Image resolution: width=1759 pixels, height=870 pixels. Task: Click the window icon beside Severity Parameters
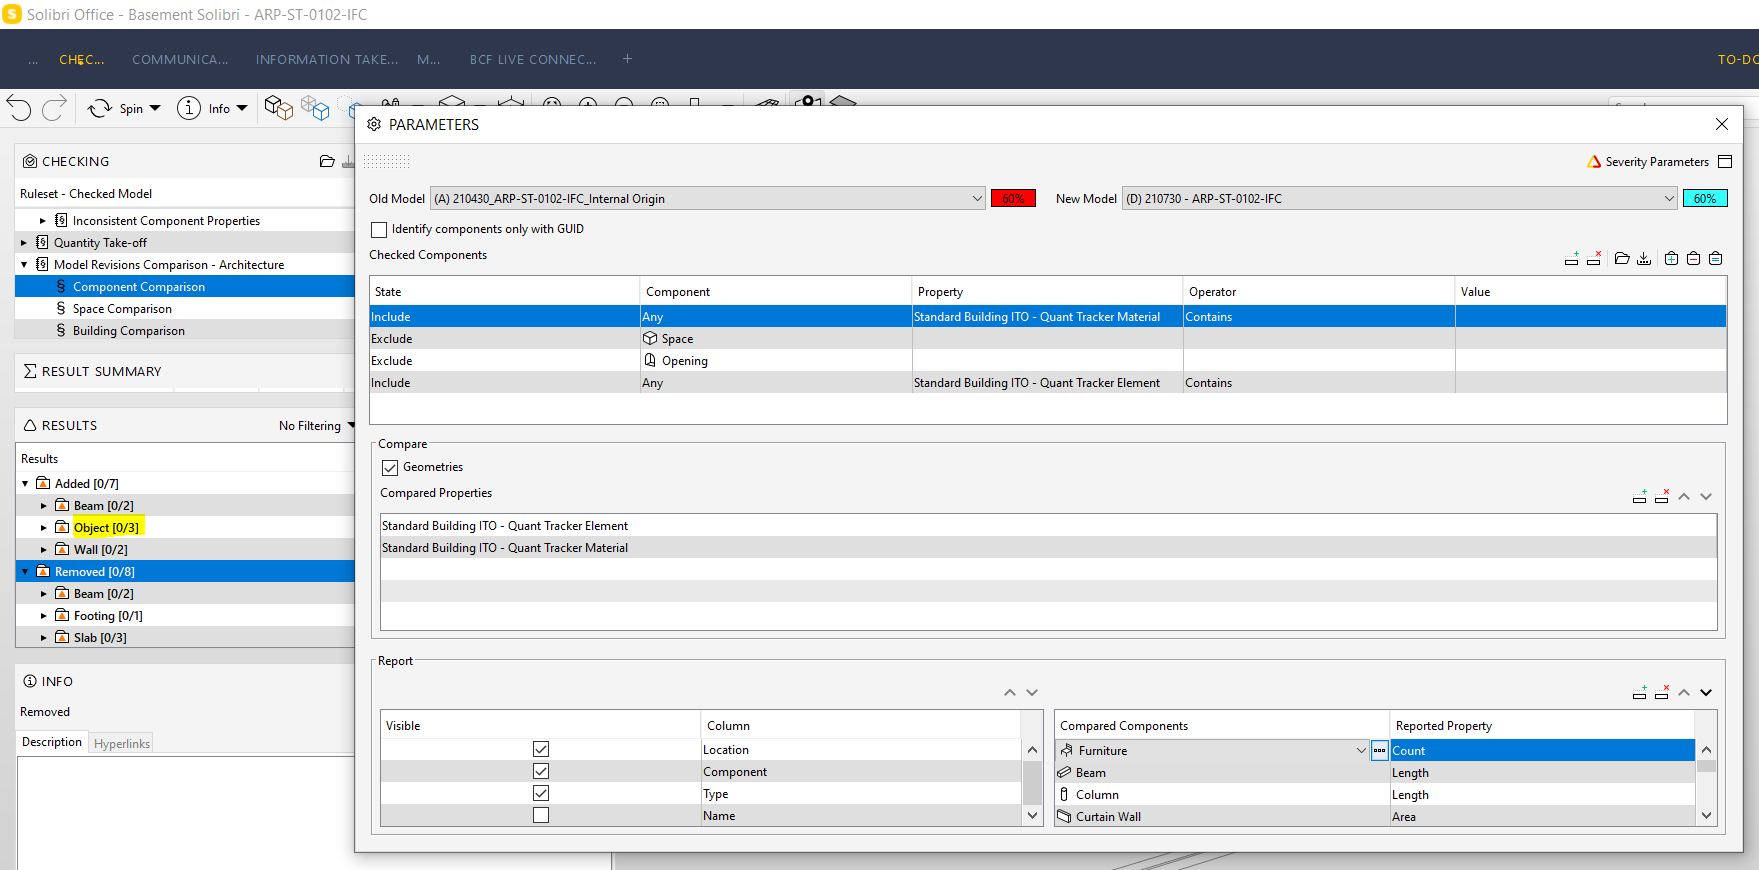tap(1725, 162)
